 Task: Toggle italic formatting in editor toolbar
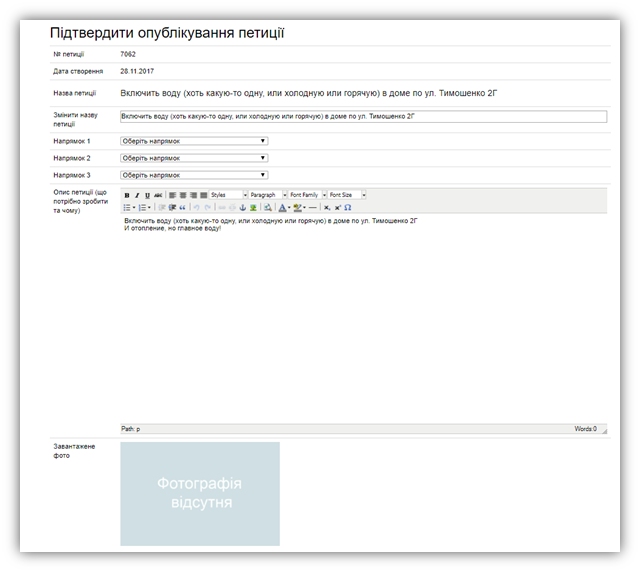pos(137,195)
